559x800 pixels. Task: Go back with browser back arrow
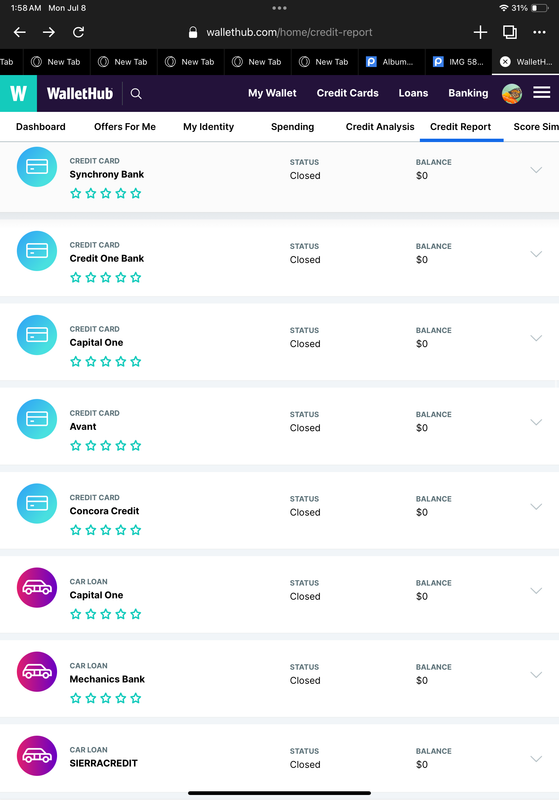(20, 32)
